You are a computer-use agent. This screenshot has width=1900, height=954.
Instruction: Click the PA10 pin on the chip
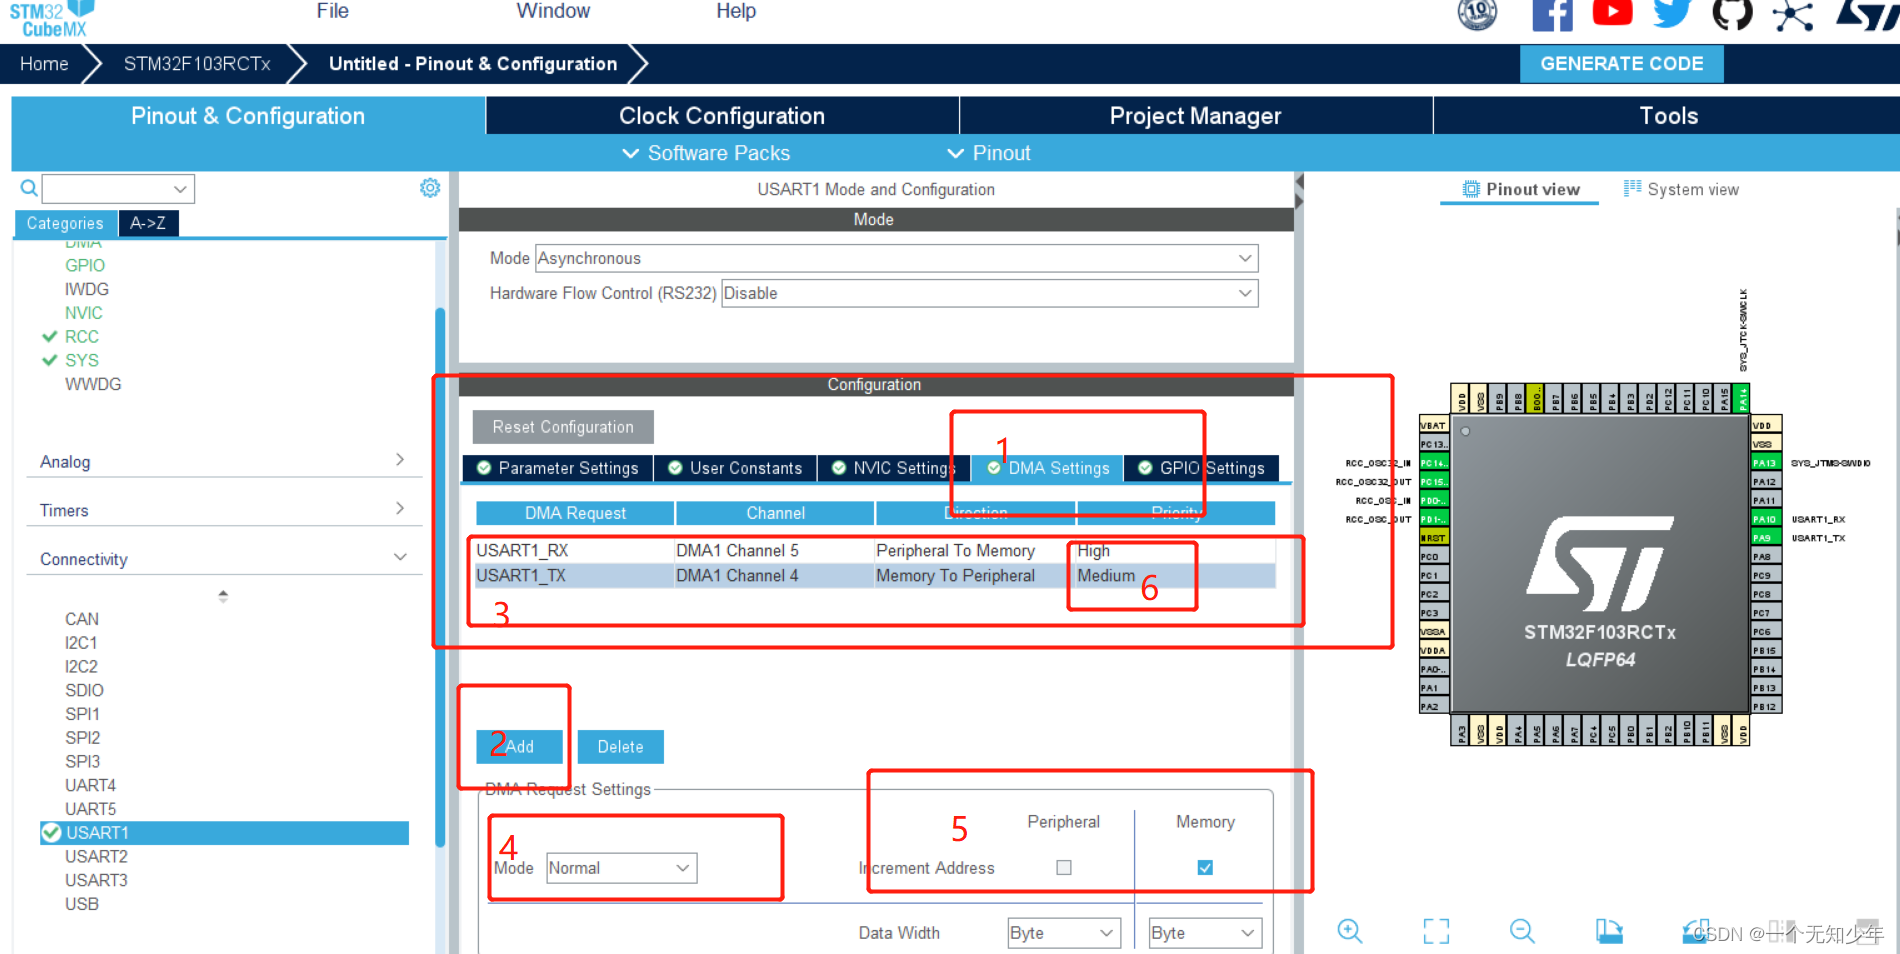[1765, 519]
